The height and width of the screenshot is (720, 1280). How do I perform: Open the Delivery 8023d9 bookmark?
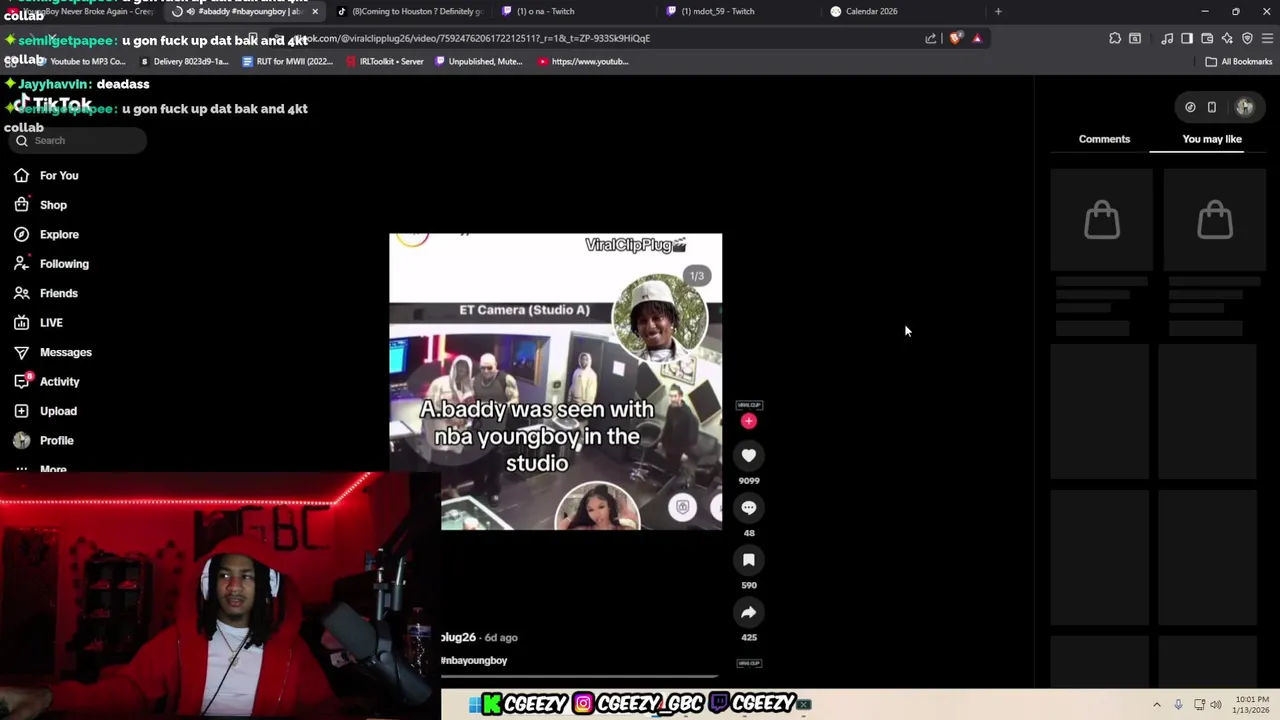(184, 61)
